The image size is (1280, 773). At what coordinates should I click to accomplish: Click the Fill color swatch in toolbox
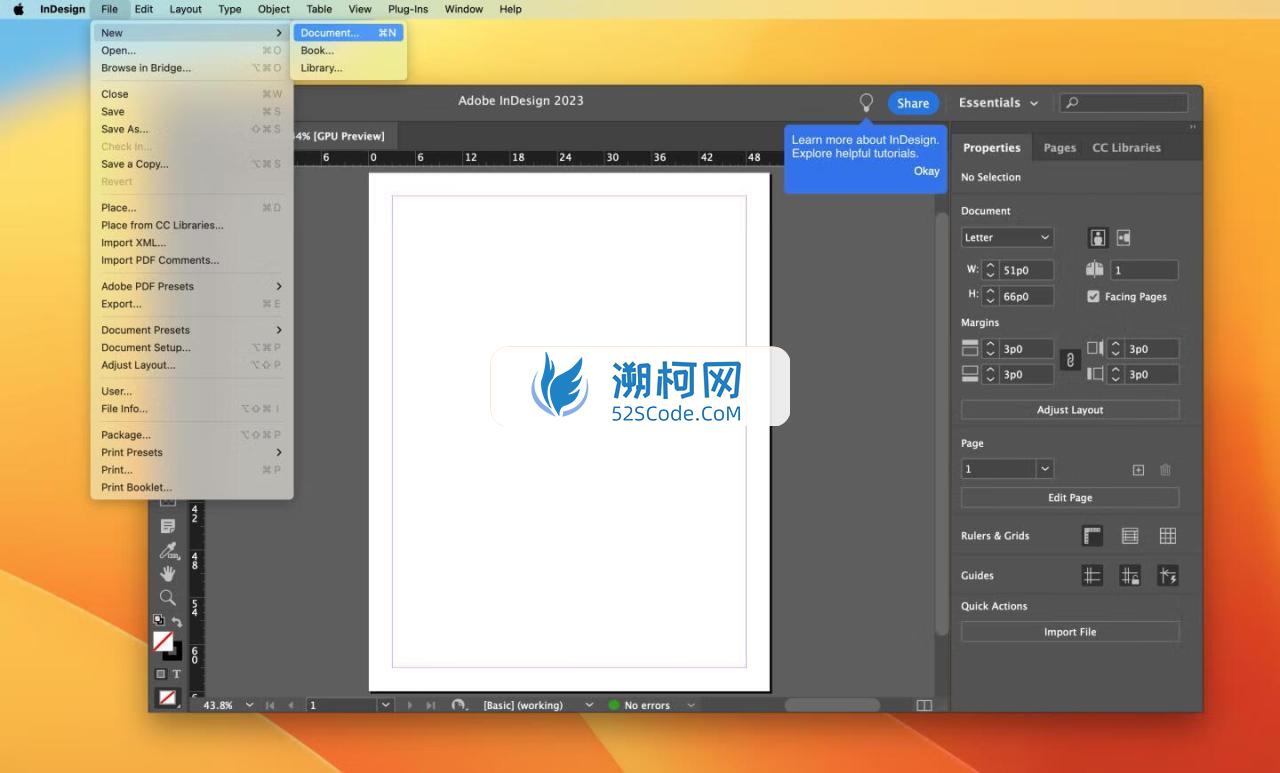[x=163, y=641]
